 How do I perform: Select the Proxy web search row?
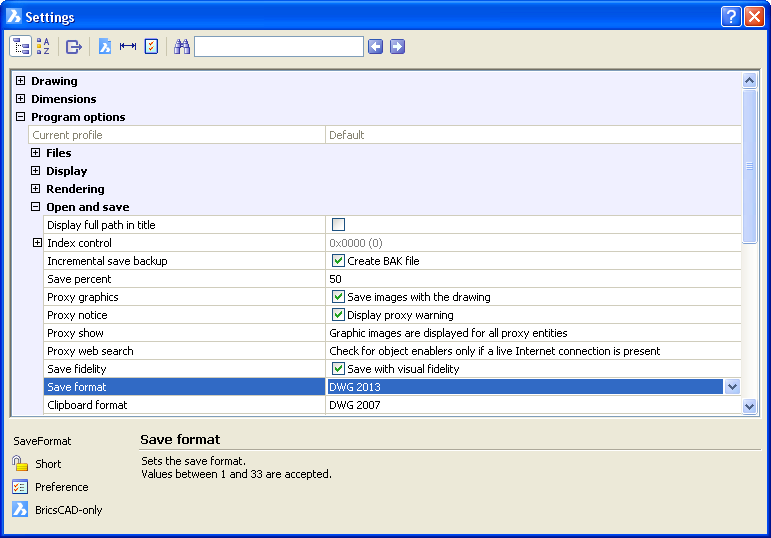392,351
